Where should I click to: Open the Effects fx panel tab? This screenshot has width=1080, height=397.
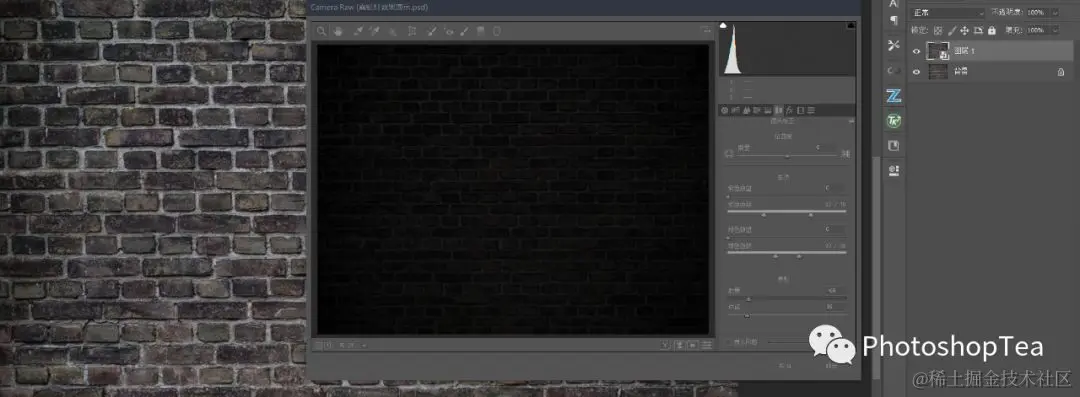[x=789, y=110]
